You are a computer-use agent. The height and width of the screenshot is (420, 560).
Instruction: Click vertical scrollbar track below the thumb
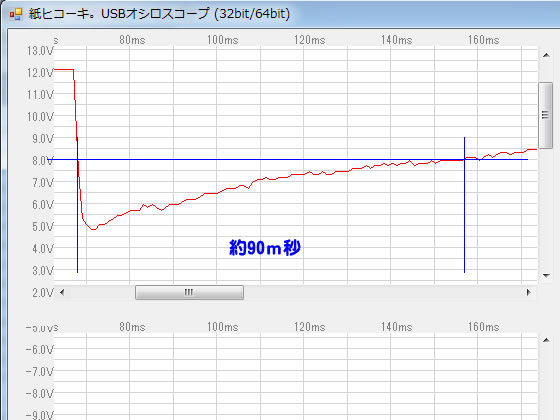point(545,208)
